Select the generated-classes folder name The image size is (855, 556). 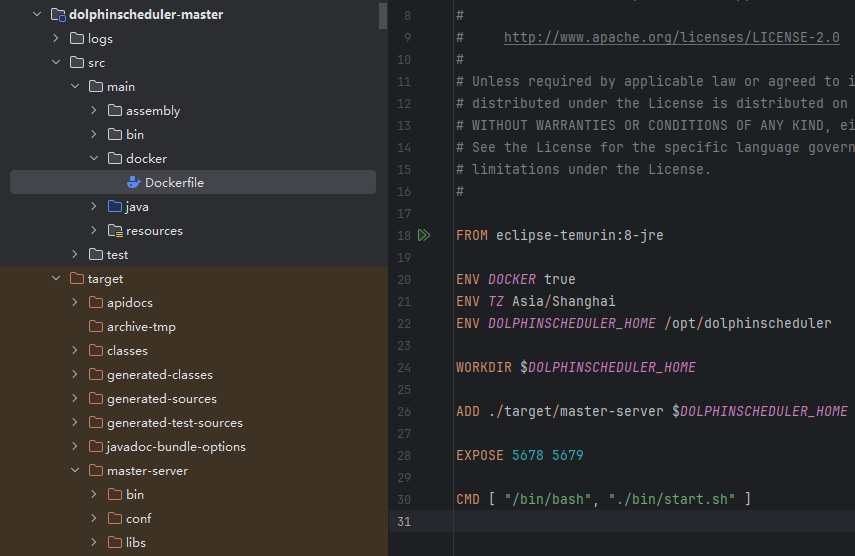pos(160,374)
